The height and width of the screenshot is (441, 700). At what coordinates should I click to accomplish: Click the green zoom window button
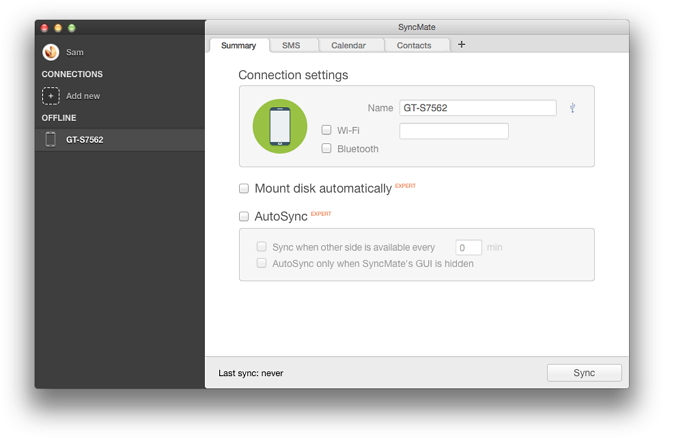[x=71, y=28]
